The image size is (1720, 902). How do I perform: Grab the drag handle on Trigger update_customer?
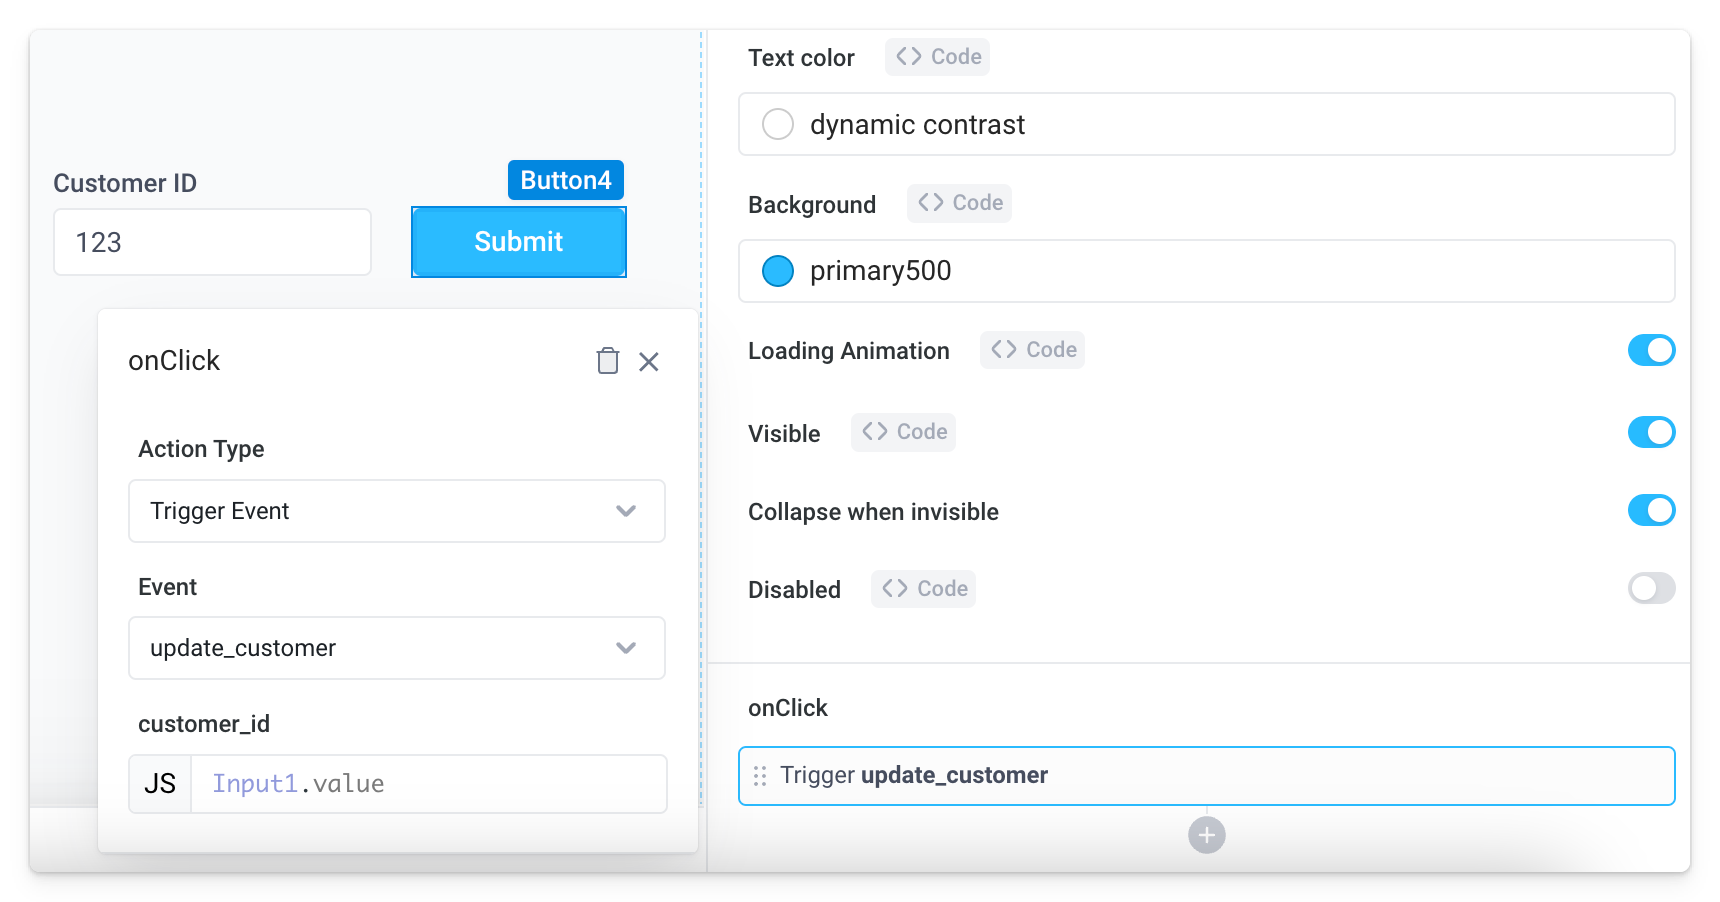(760, 775)
